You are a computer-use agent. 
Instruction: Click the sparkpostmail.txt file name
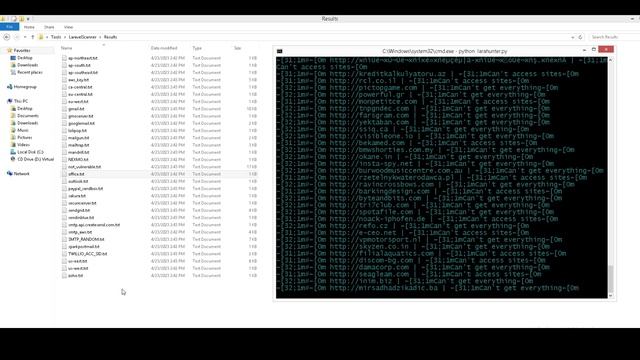84,247
